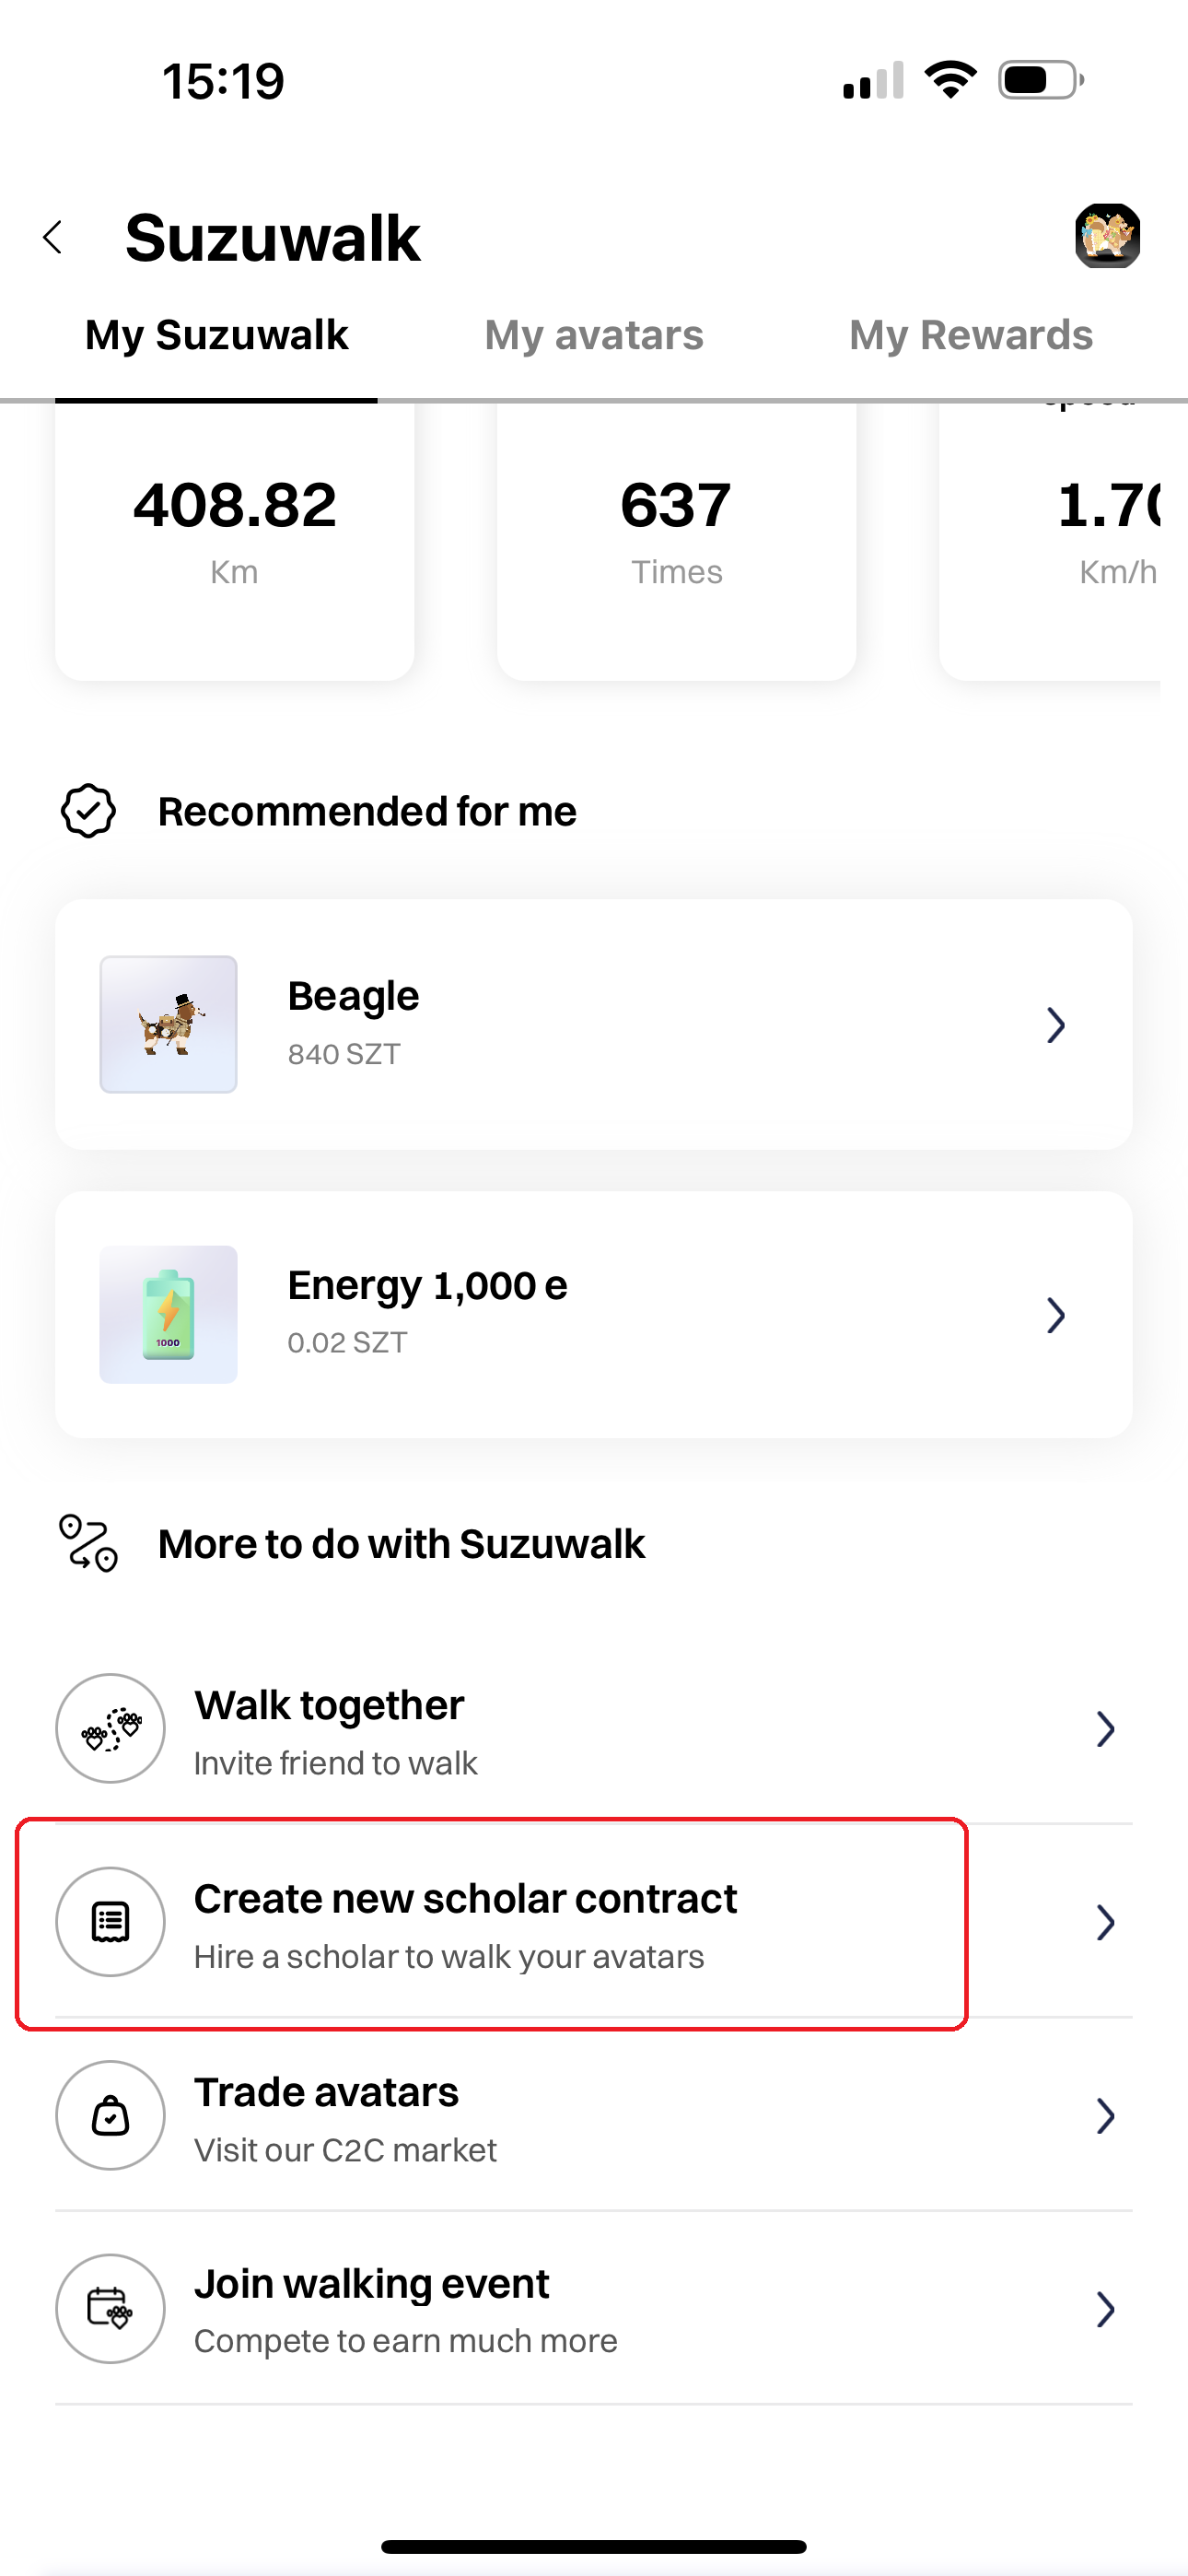Expand the Beagle item chevron
The width and height of the screenshot is (1188, 2576).
tap(1055, 1025)
